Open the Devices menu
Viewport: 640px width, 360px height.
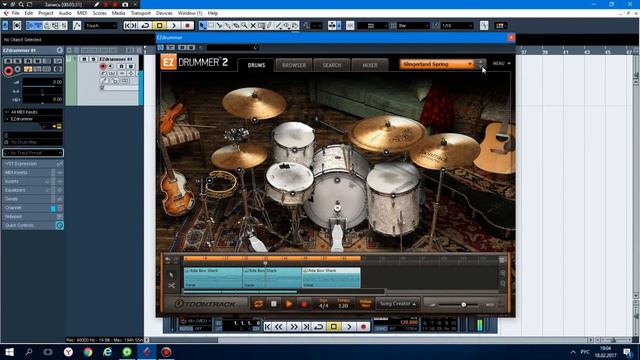tap(164, 13)
